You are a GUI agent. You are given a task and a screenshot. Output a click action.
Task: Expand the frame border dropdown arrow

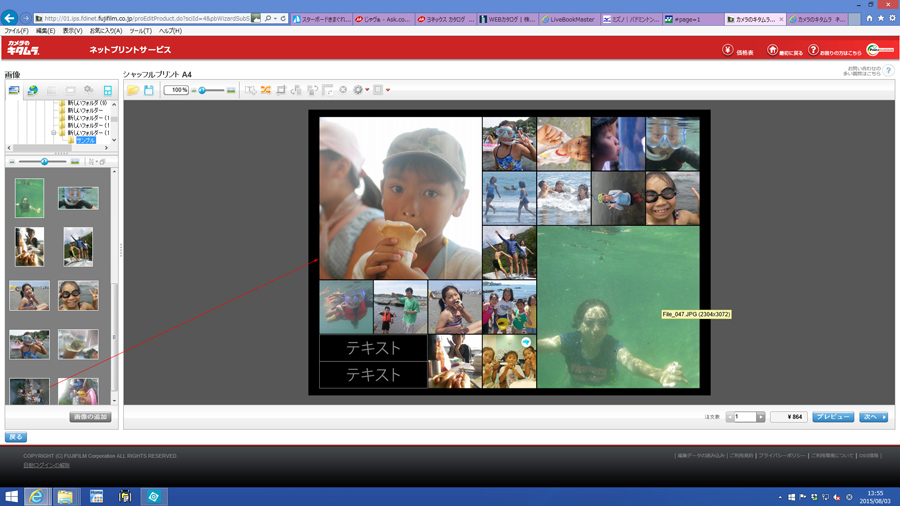(x=388, y=90)
